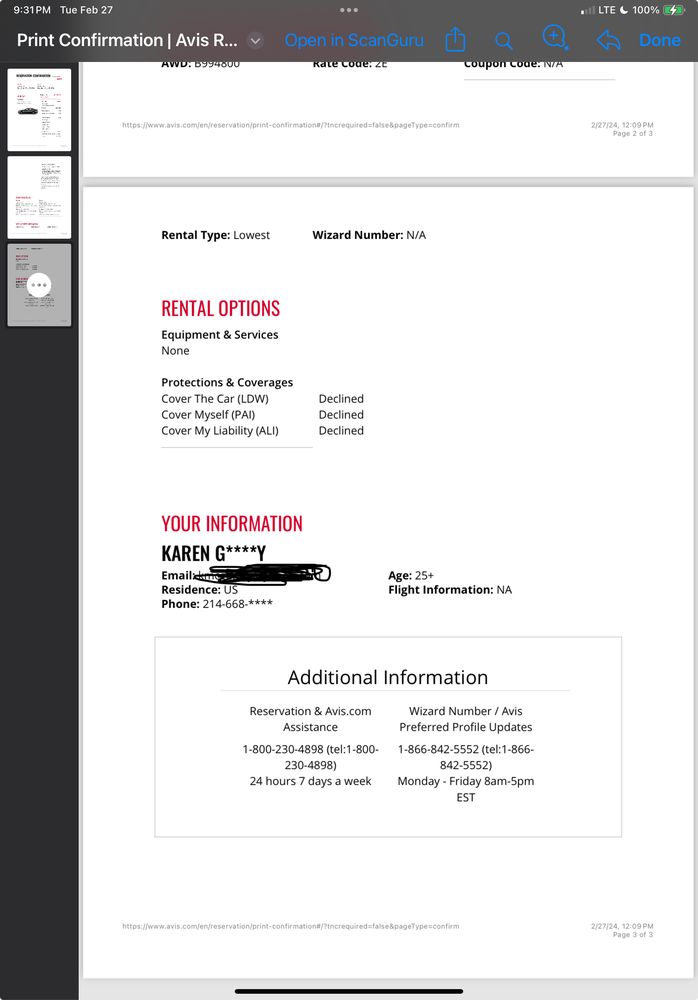This screenshot has width=698, height=1000.
Task: Tap the three-dot multitasking indicator
Action: pos(349,10)
